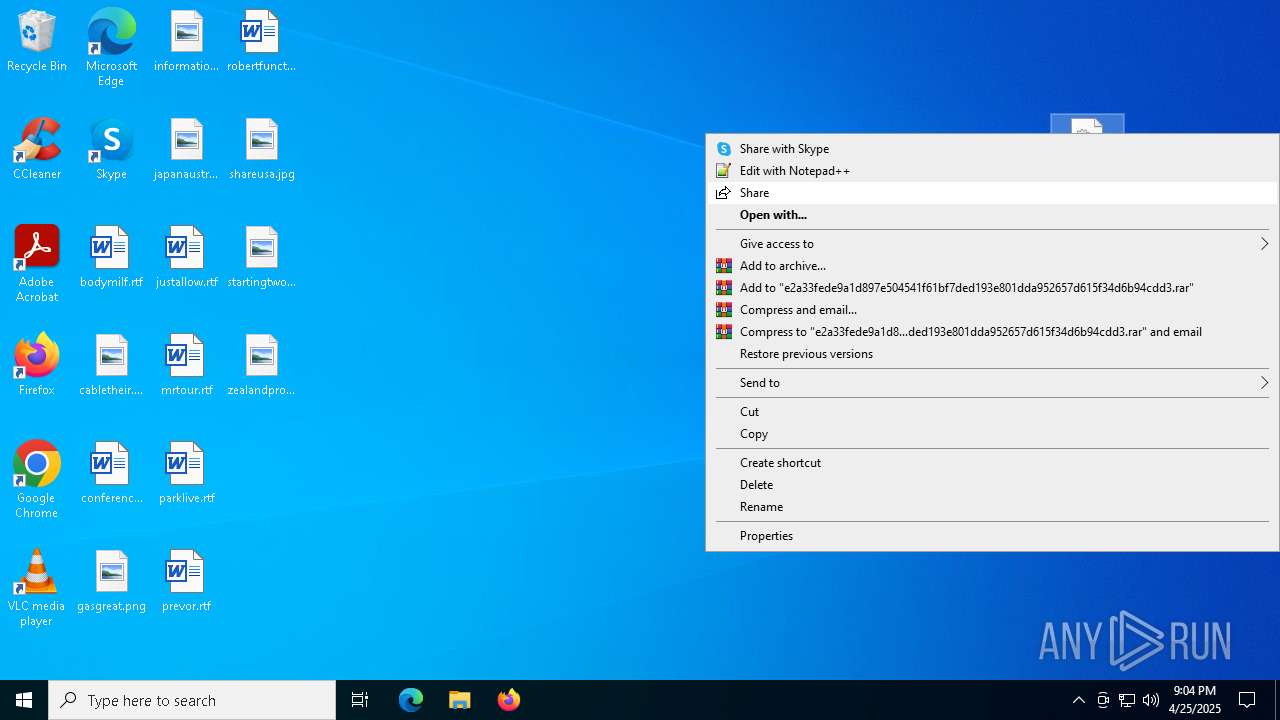
Task: Open the clock and date flyout
Action: [x=1194, y=700]
